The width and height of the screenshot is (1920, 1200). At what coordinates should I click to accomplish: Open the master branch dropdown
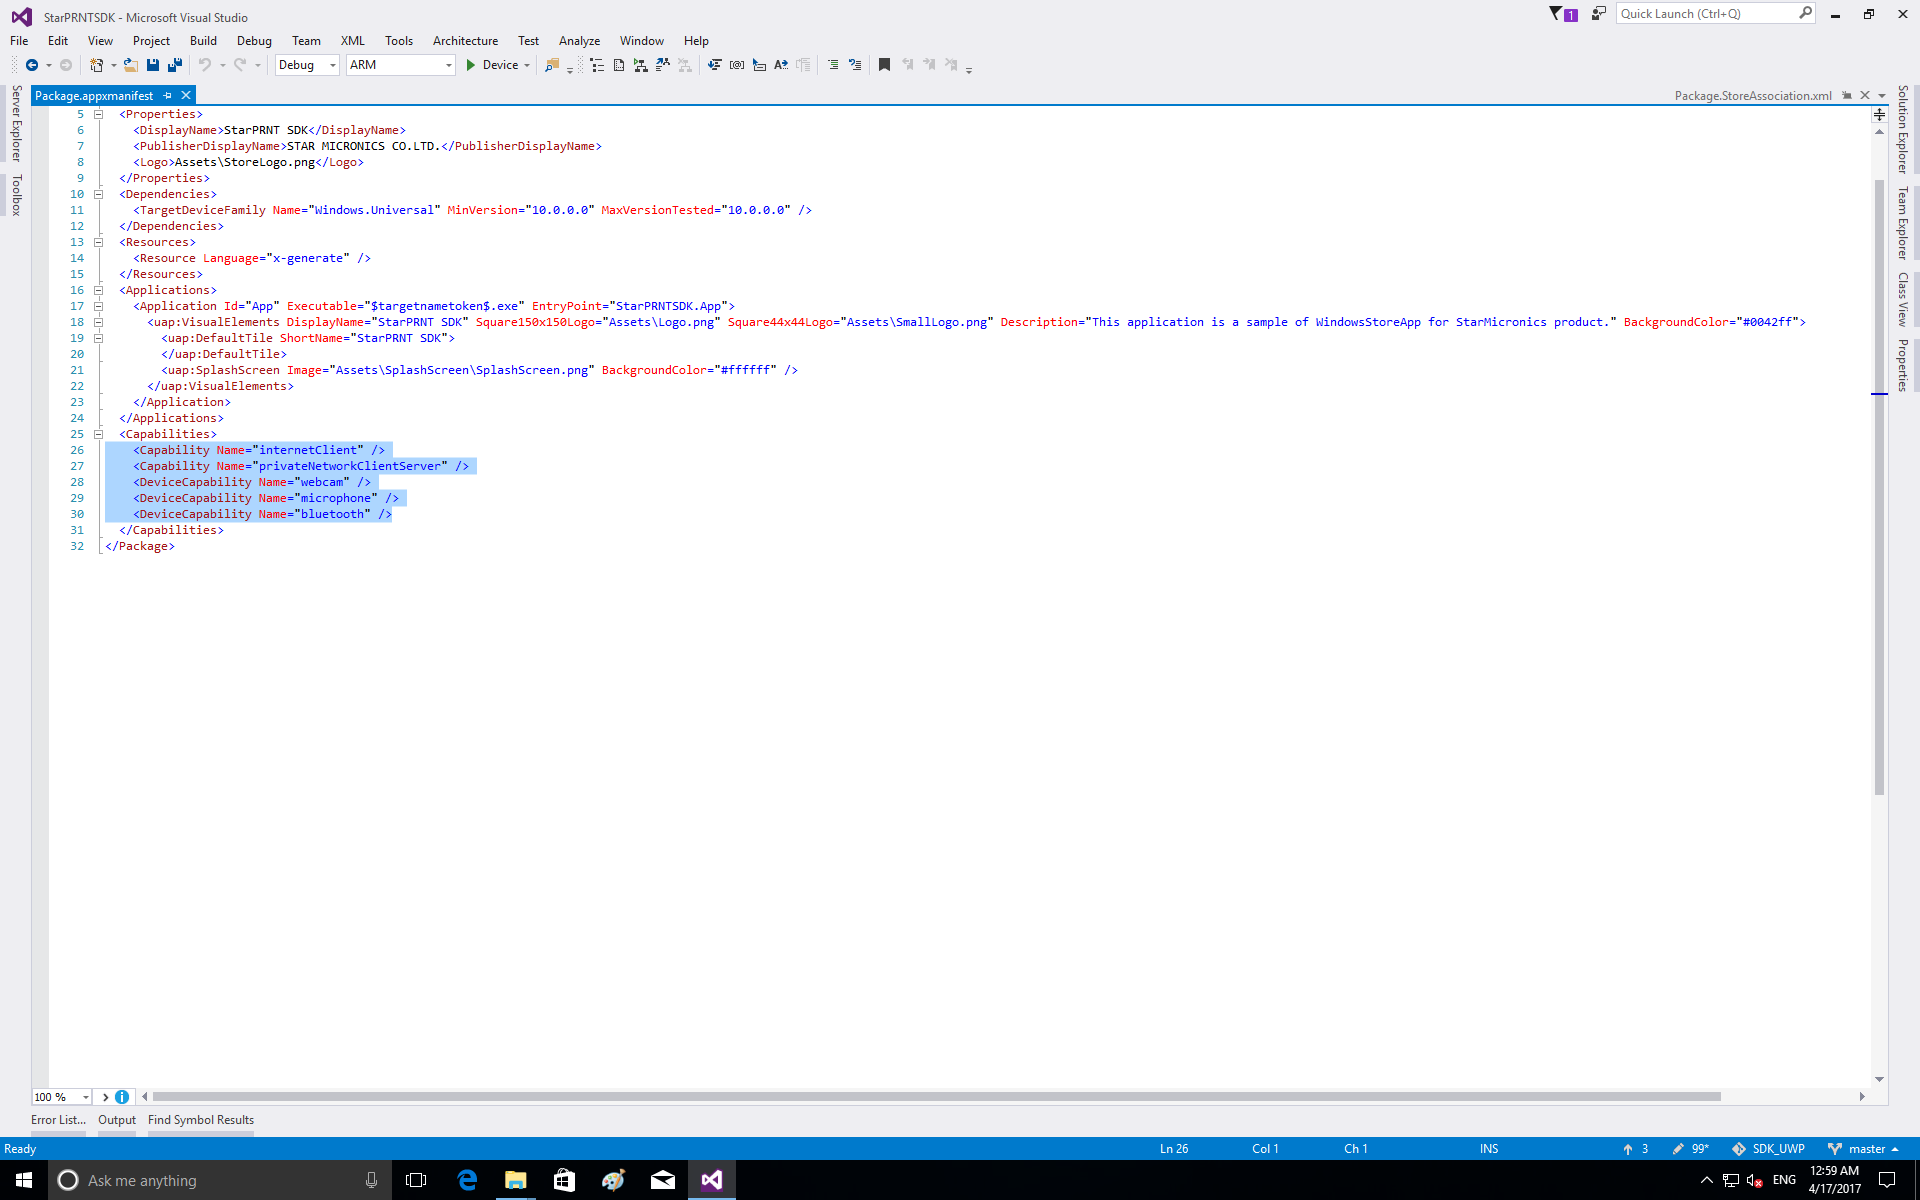(1863, 1149)
